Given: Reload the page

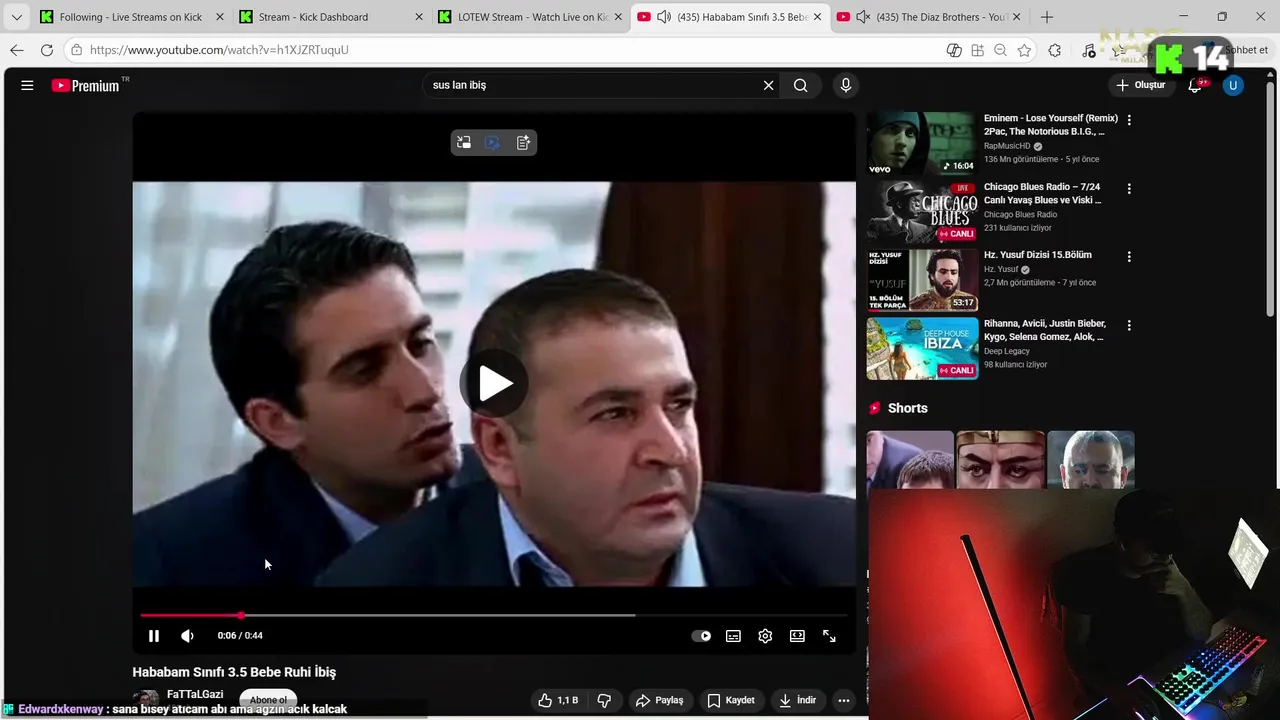Looking at the screenshot, I should pyautogui.click(x=47, y=50).
